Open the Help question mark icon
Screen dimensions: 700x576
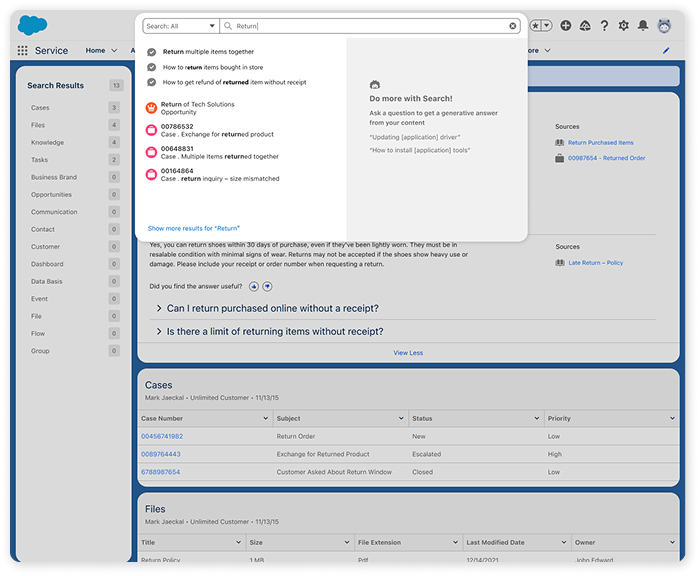tap(604, 26)
